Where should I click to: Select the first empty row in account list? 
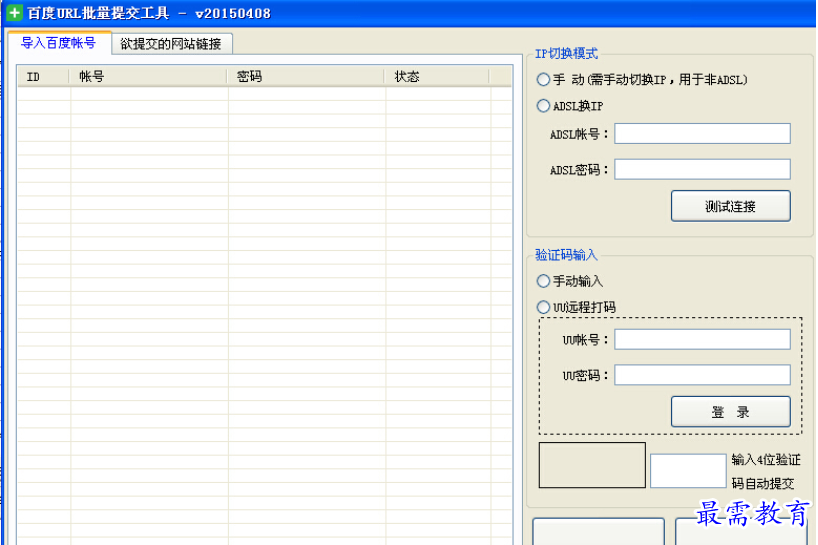[264, 93]
